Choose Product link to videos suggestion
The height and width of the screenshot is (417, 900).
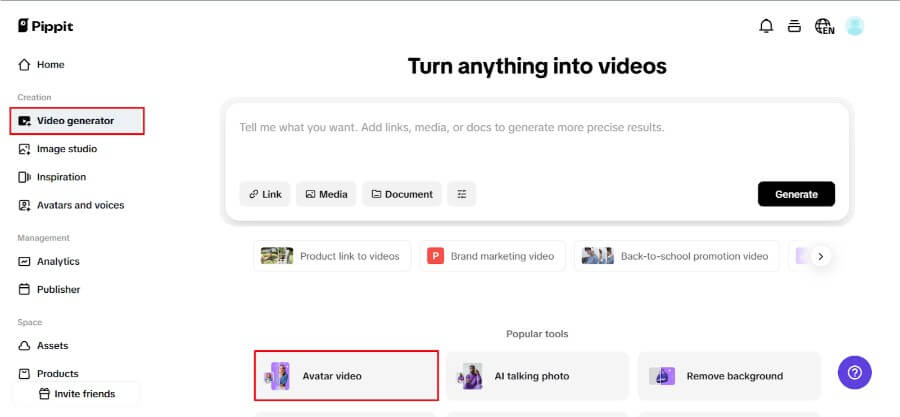tap(332, 256)
